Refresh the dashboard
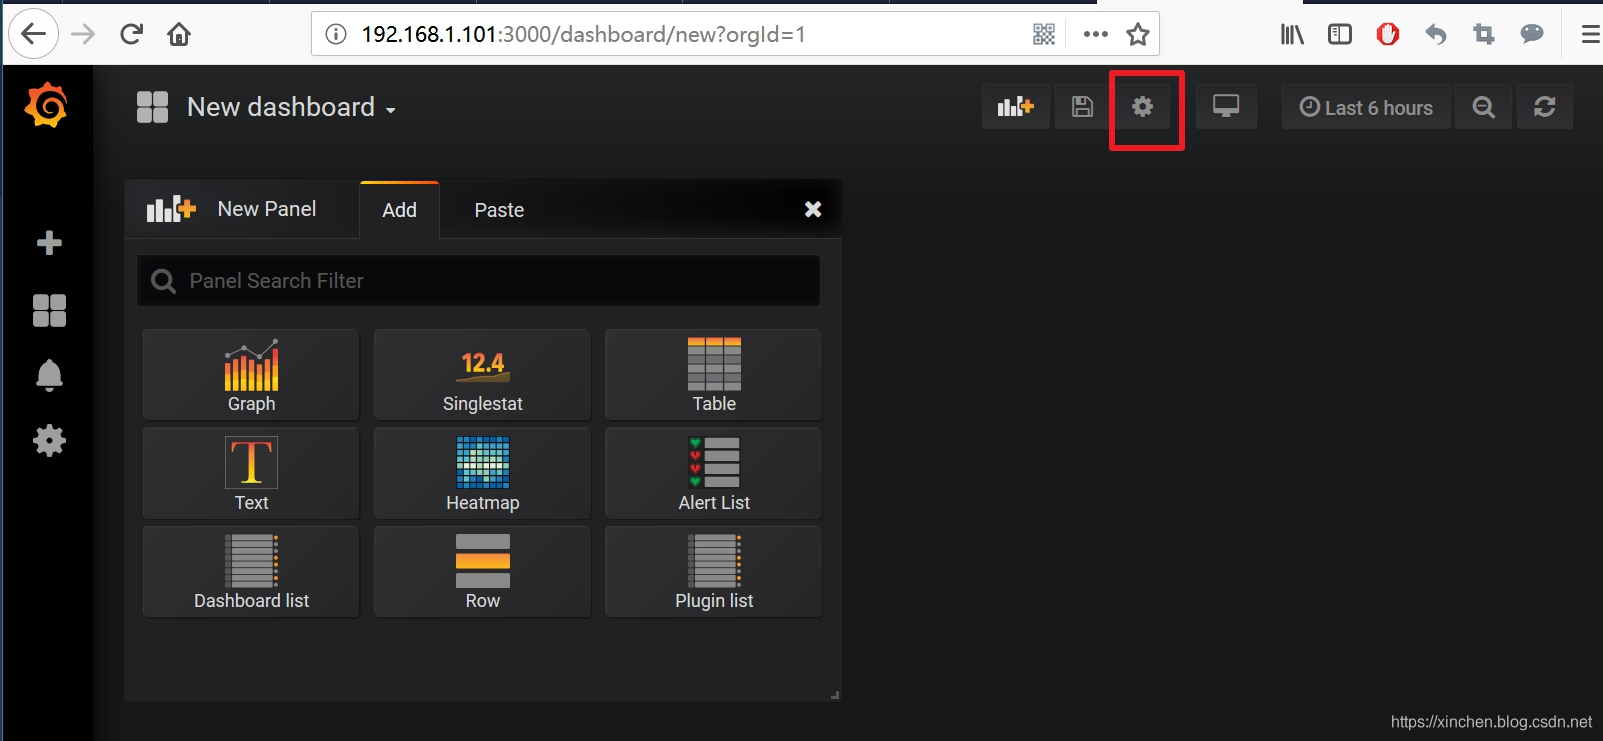Viewport: 1603px width, 741px height. click(1545, 107)
